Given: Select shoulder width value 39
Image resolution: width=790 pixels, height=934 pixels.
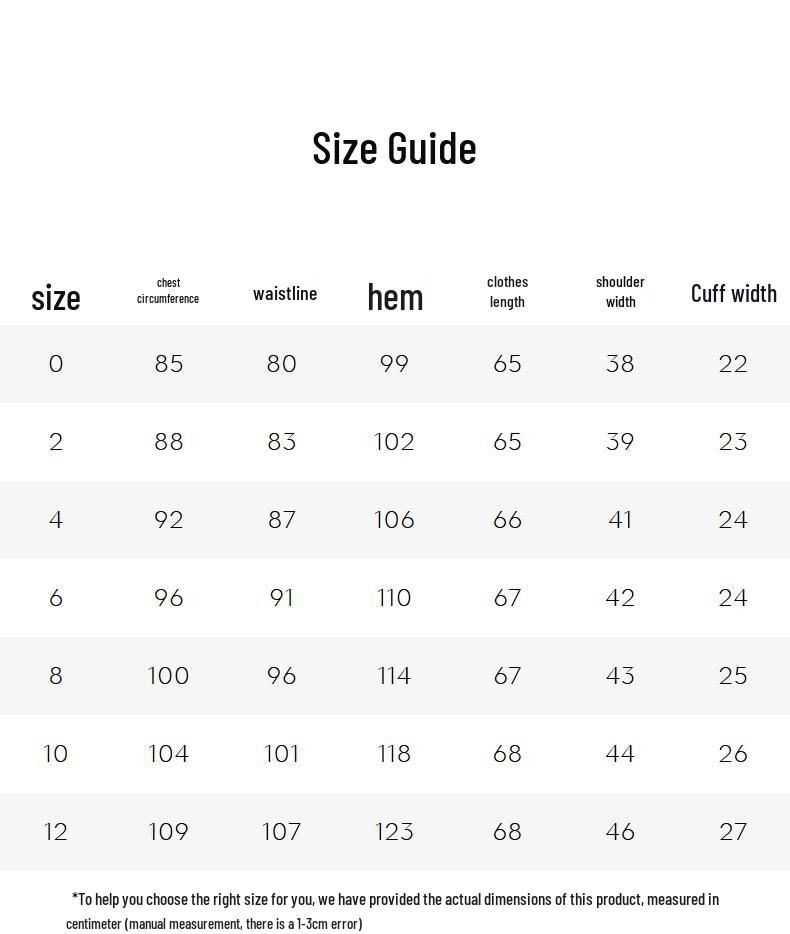Looking at the screenshot, I should click(620, 442).
